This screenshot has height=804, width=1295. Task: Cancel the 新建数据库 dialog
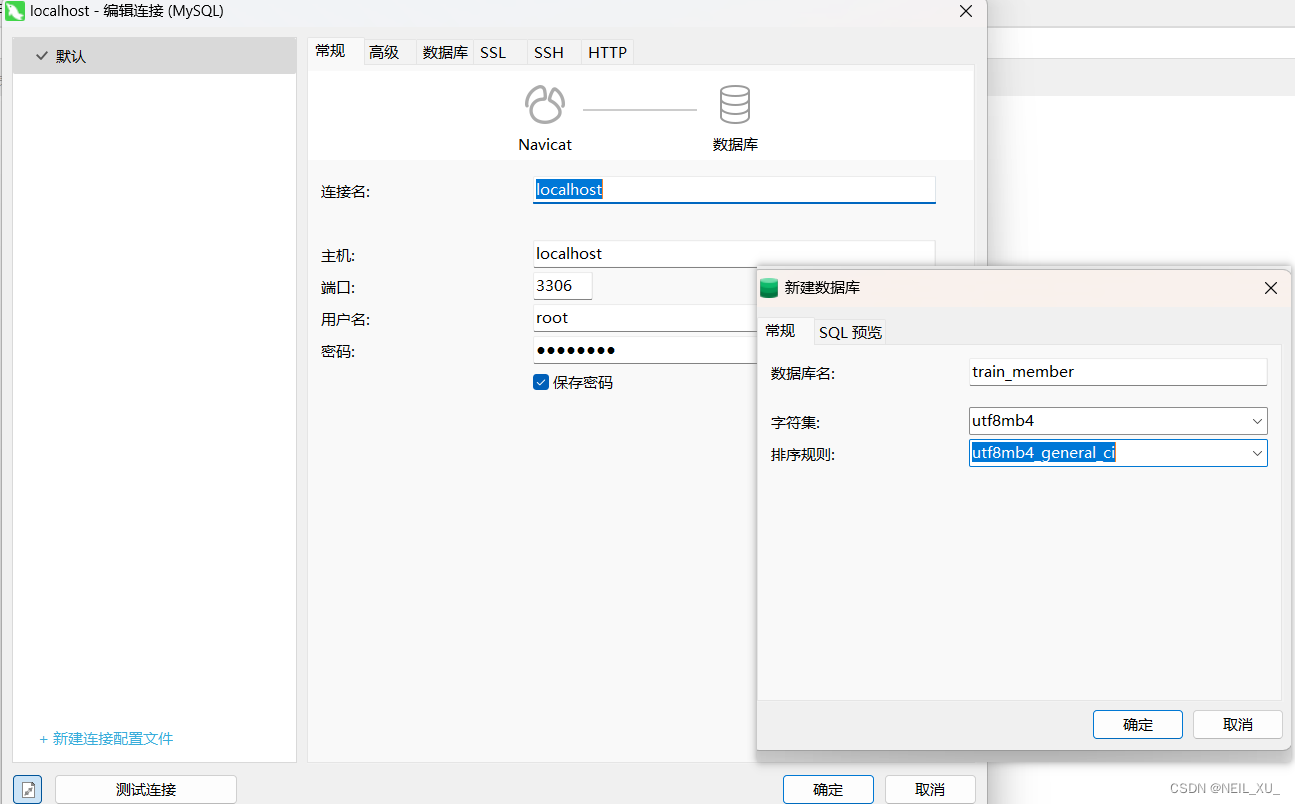[x=1238, y=724]
